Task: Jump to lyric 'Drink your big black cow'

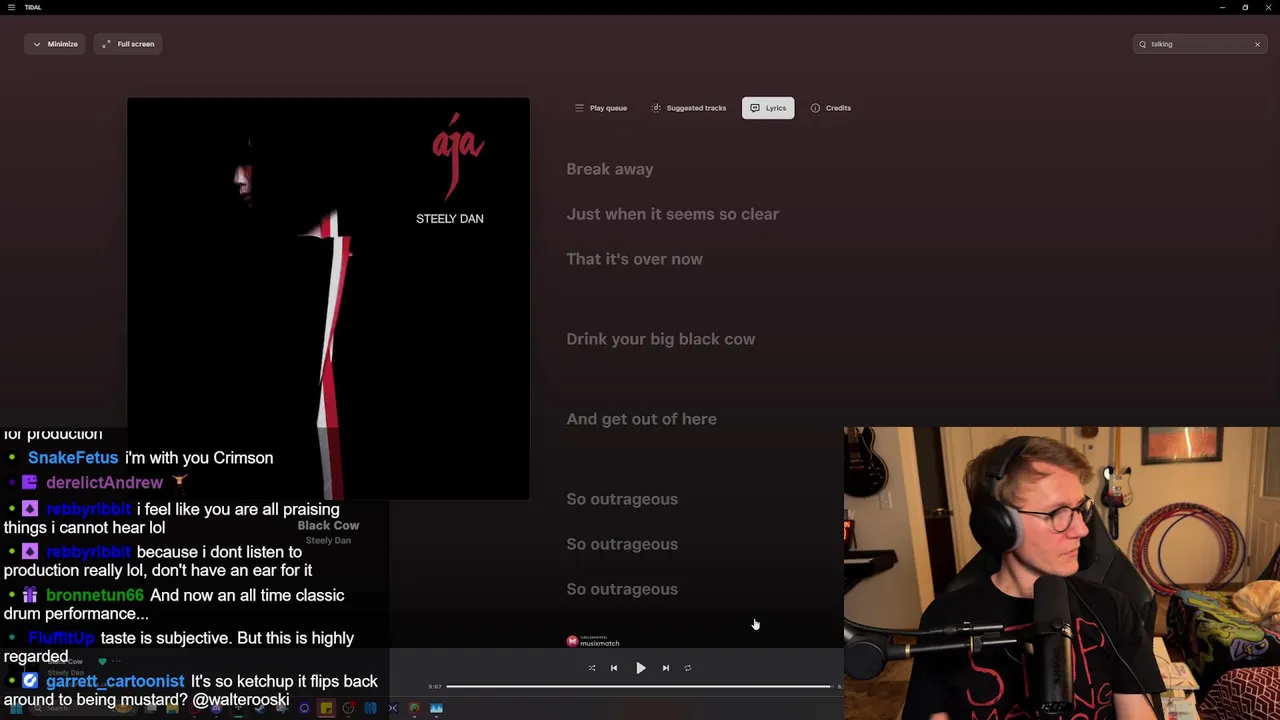Action: [661, 339]
